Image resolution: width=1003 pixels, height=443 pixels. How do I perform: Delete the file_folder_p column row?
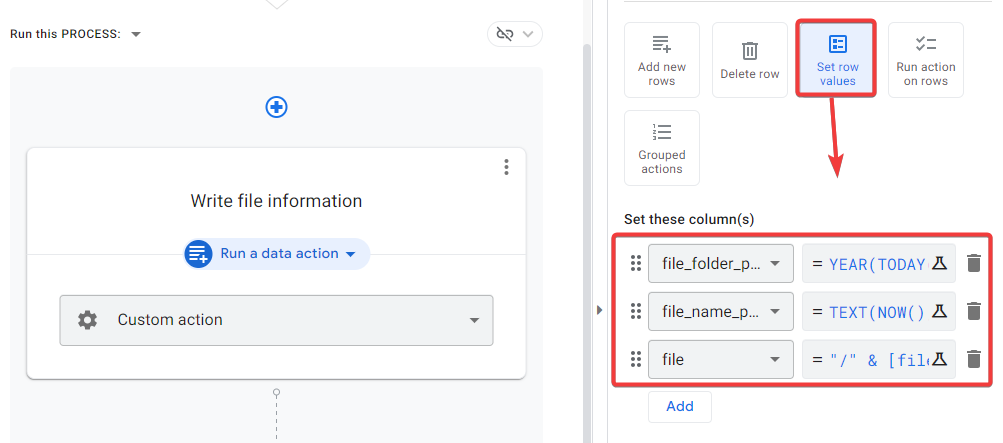(974, 264)
